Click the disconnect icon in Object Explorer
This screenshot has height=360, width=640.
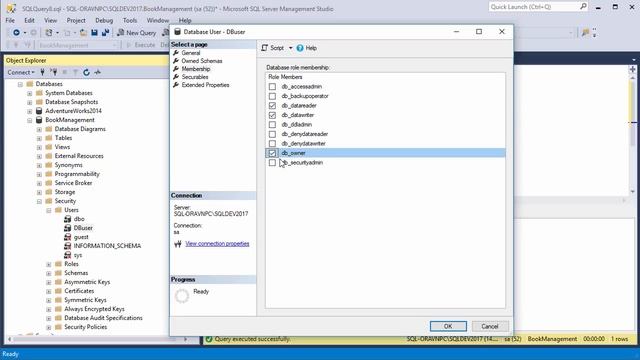tap(53, 72)
